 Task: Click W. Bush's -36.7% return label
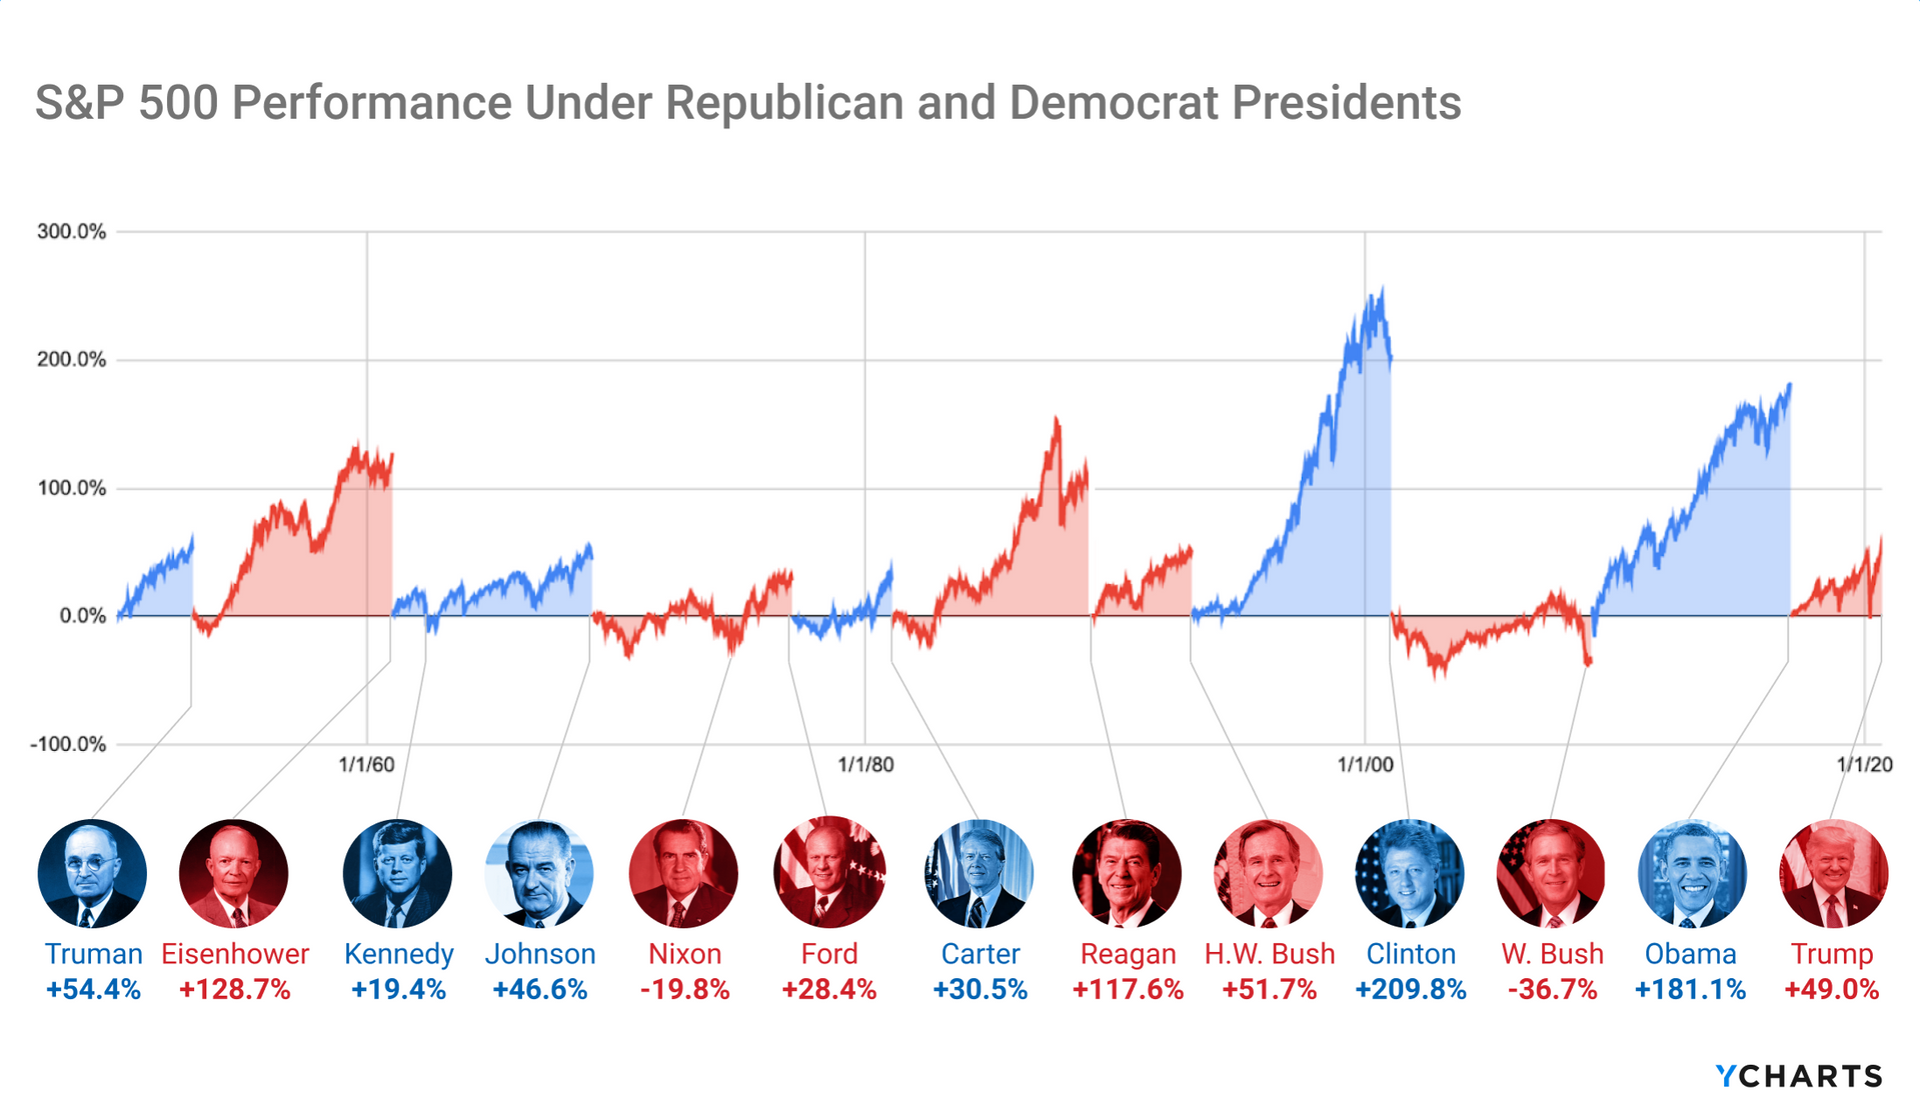coord(1552,990)
